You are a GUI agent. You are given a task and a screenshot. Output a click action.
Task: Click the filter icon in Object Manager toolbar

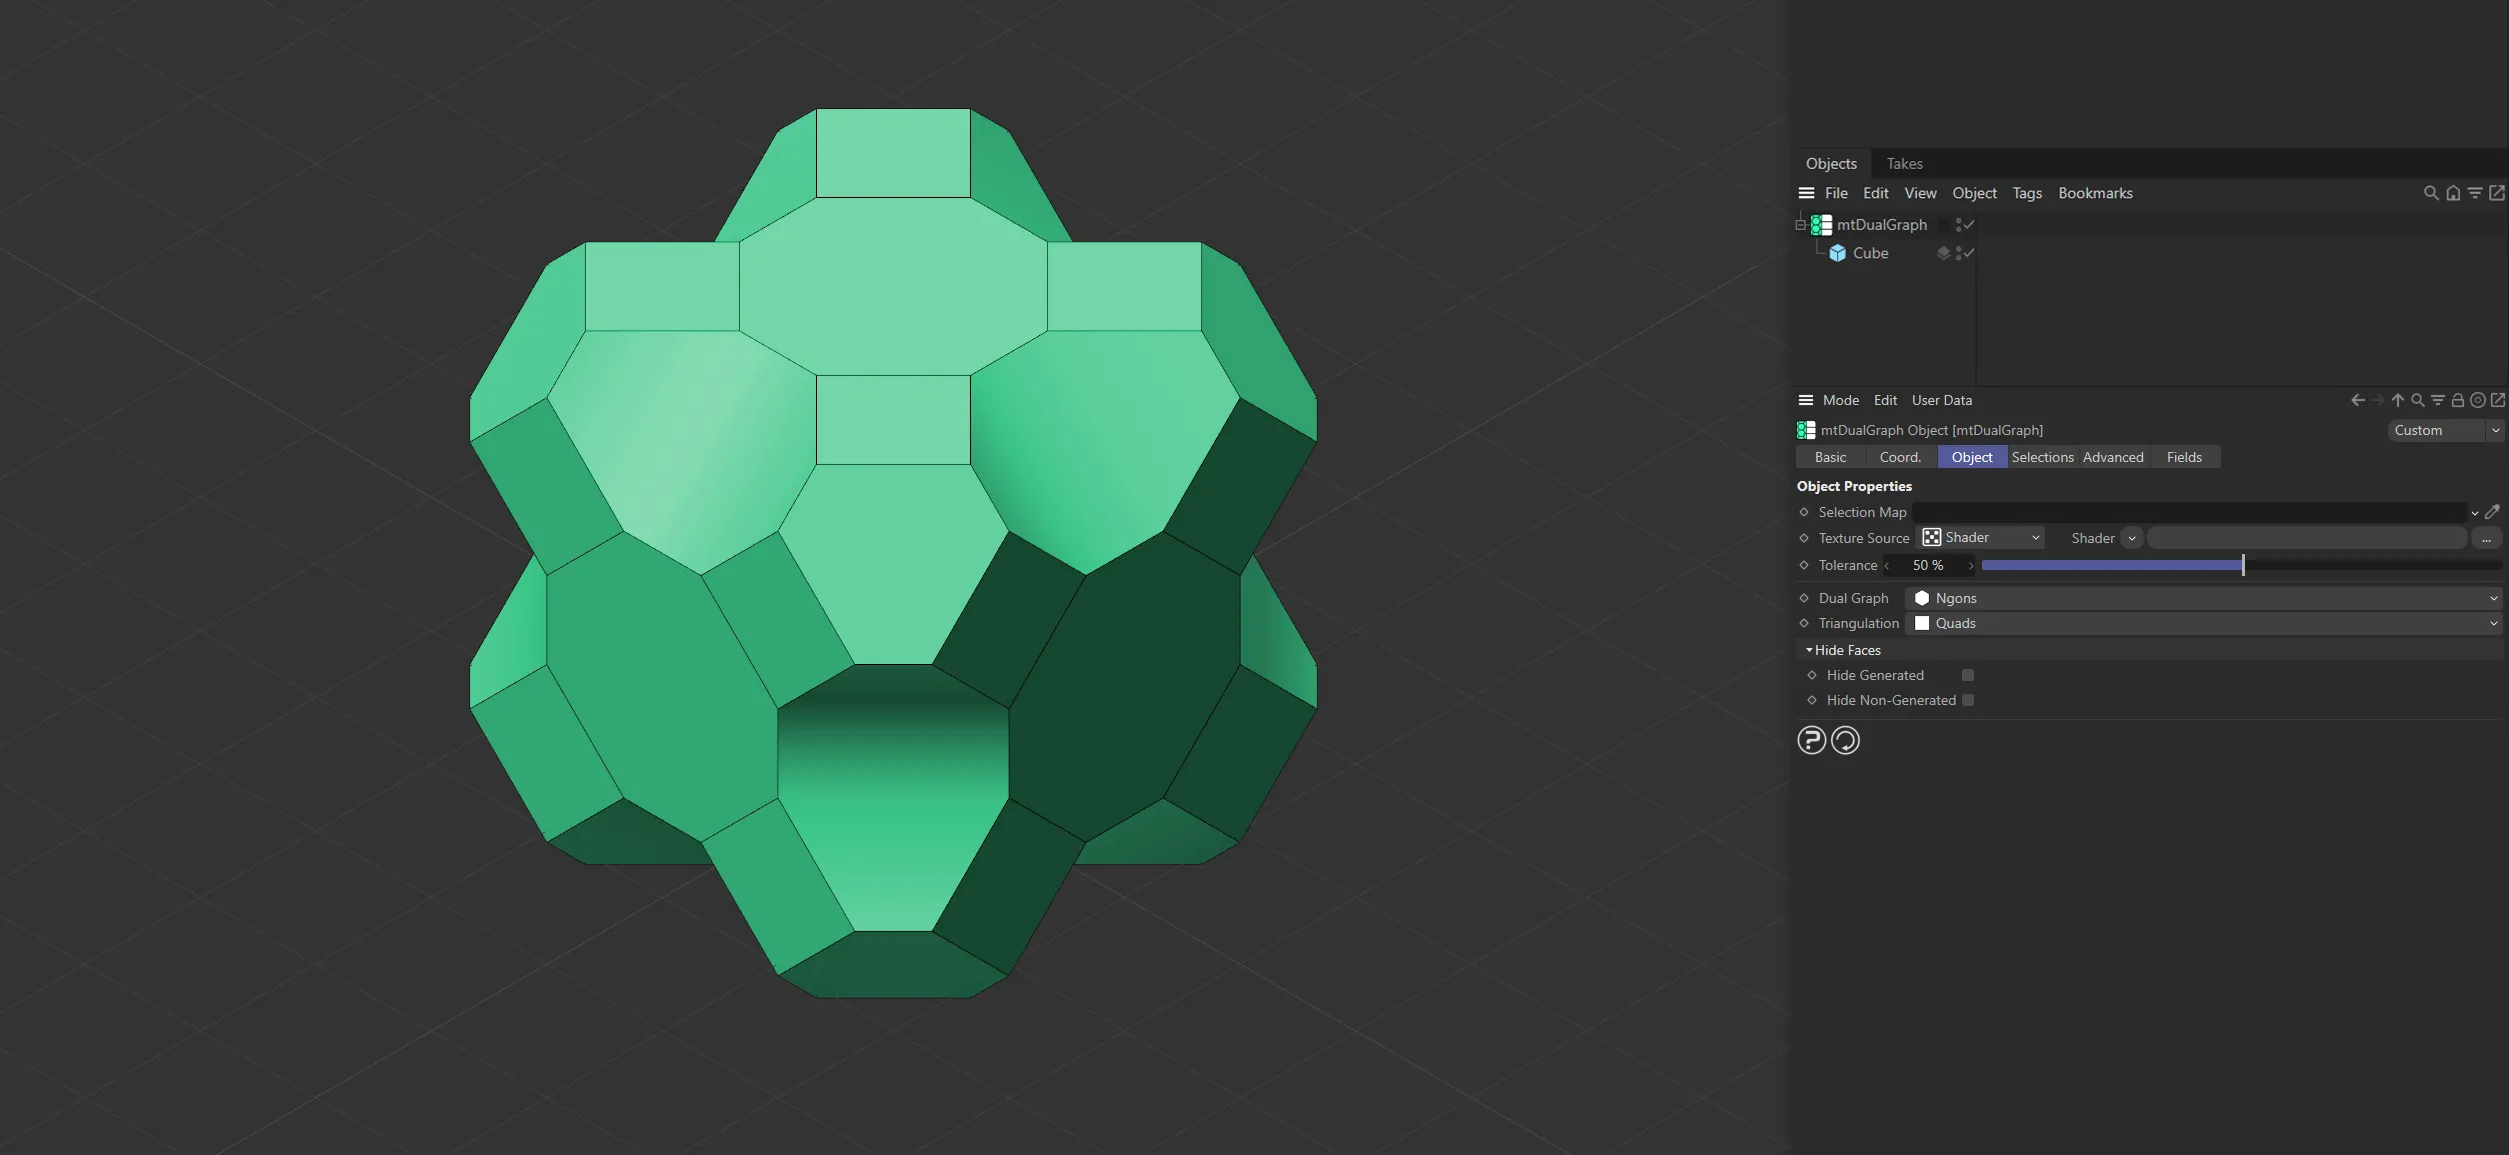[x=2475, y=193]
